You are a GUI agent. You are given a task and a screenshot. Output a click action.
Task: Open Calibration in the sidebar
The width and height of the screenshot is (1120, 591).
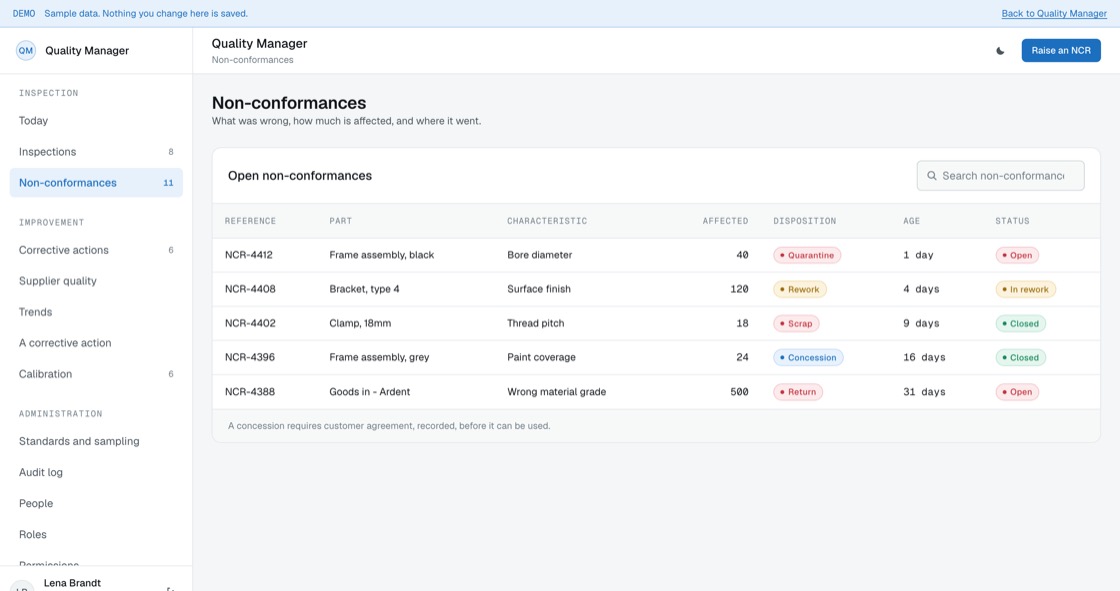click(96, 374)
